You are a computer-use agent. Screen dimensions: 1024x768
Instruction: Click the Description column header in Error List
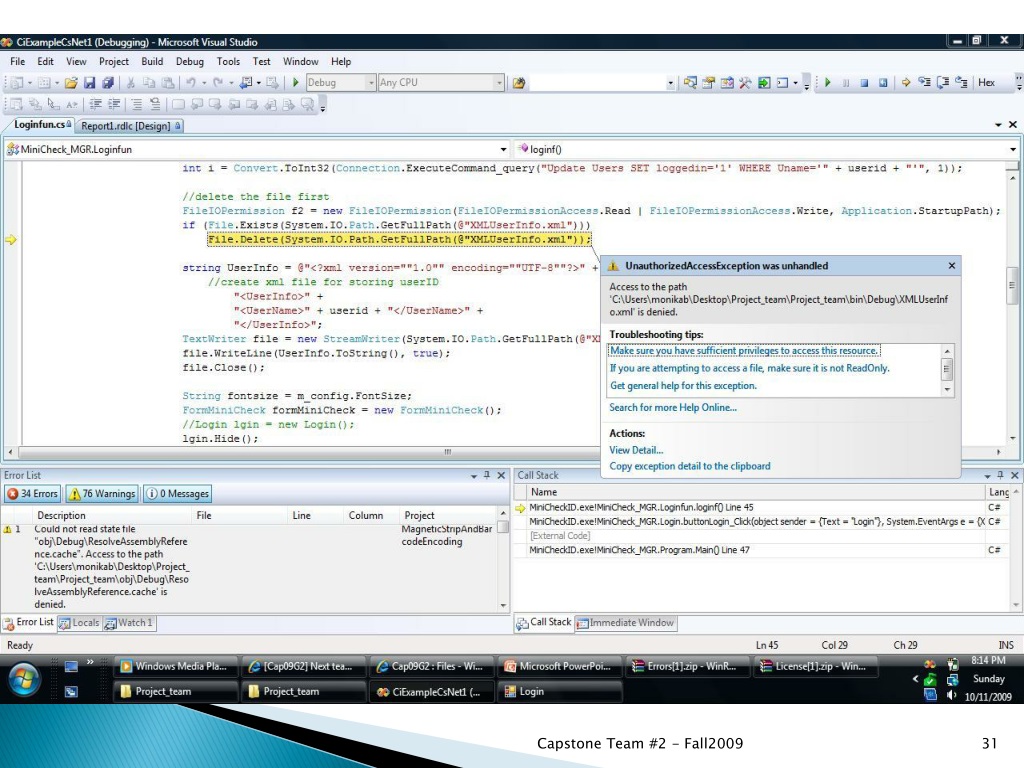(x=61, y=515)
